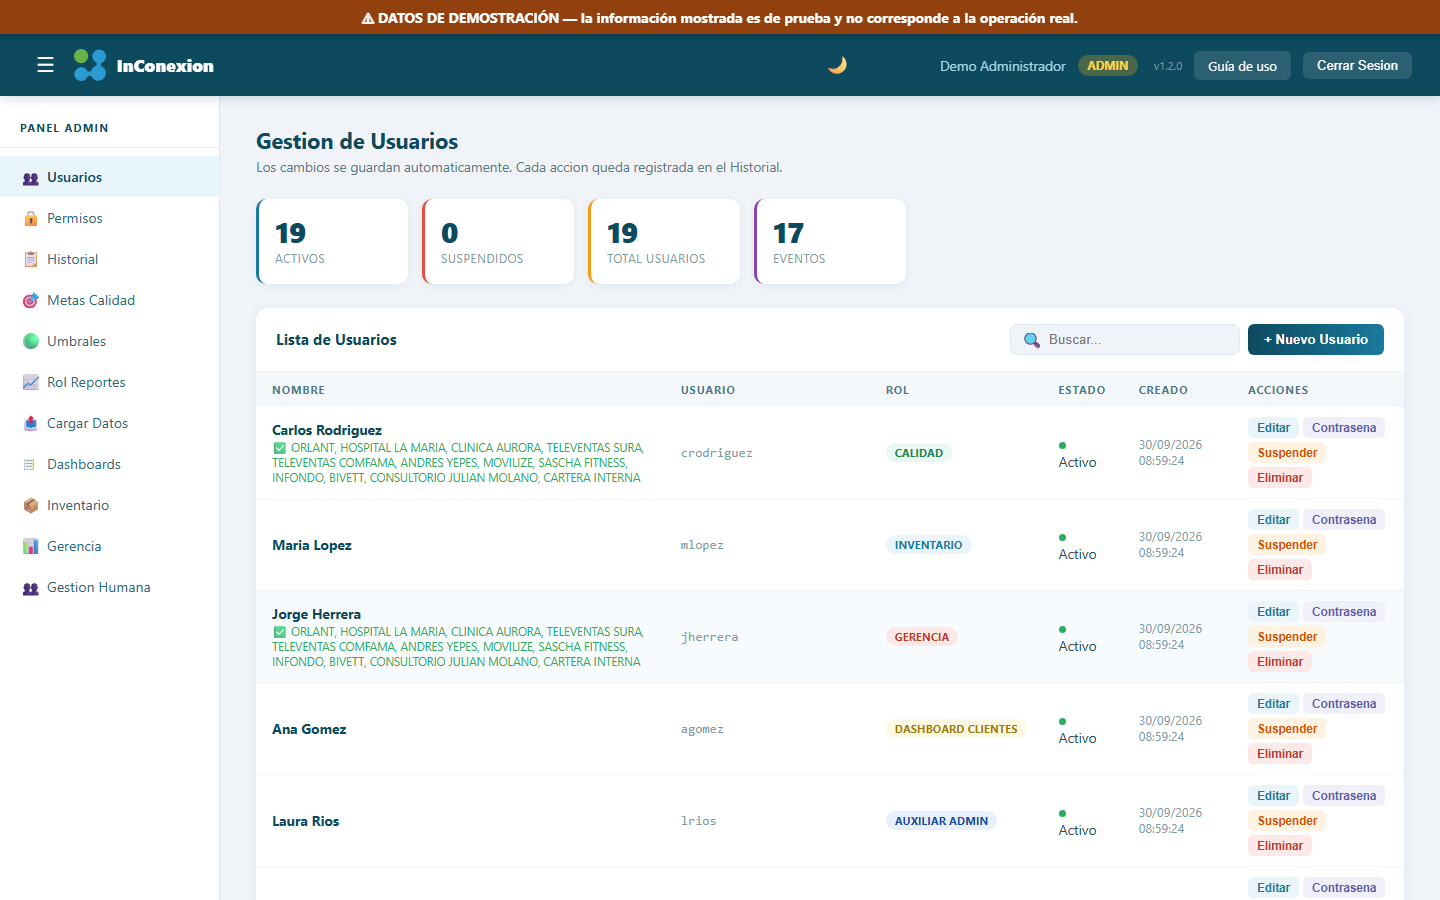Click the CALIDAD role badge
Screen dimensions: 1440x900
(x=918, y=453)
